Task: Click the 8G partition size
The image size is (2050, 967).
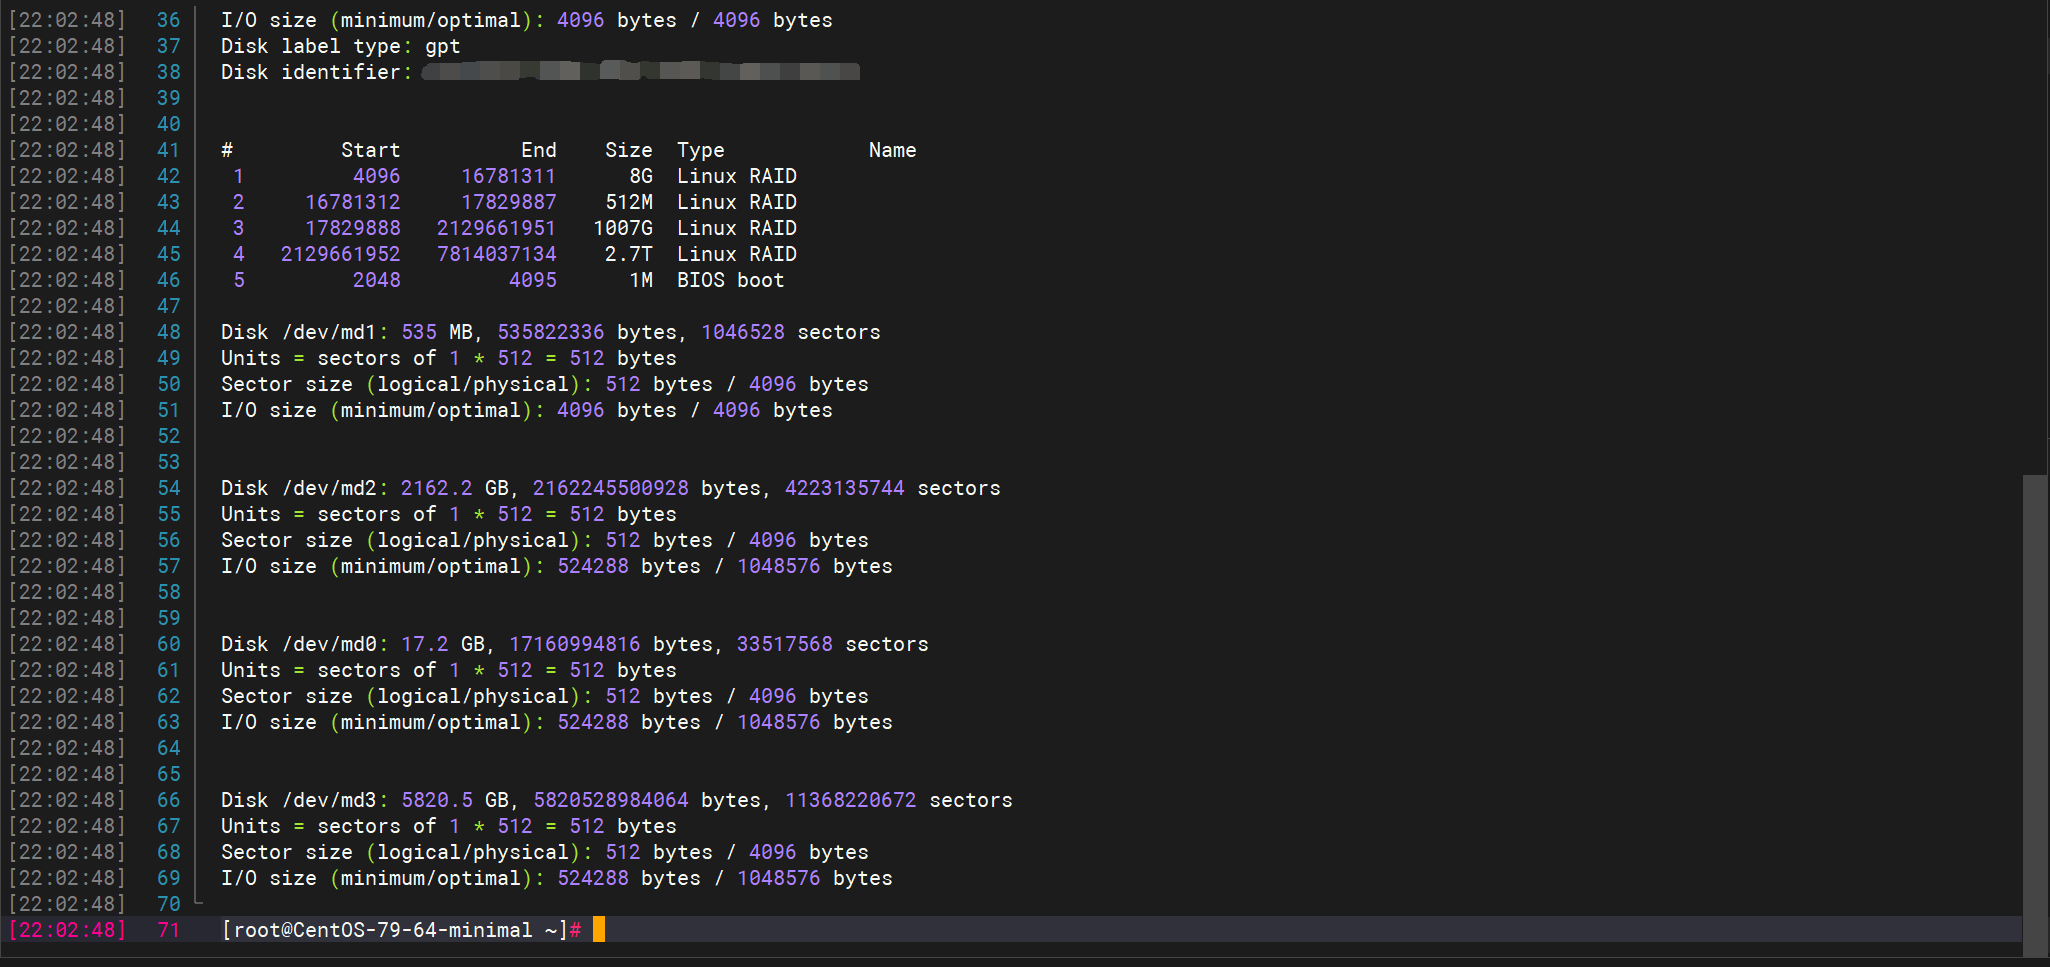Action: click(x=641, y=176)
